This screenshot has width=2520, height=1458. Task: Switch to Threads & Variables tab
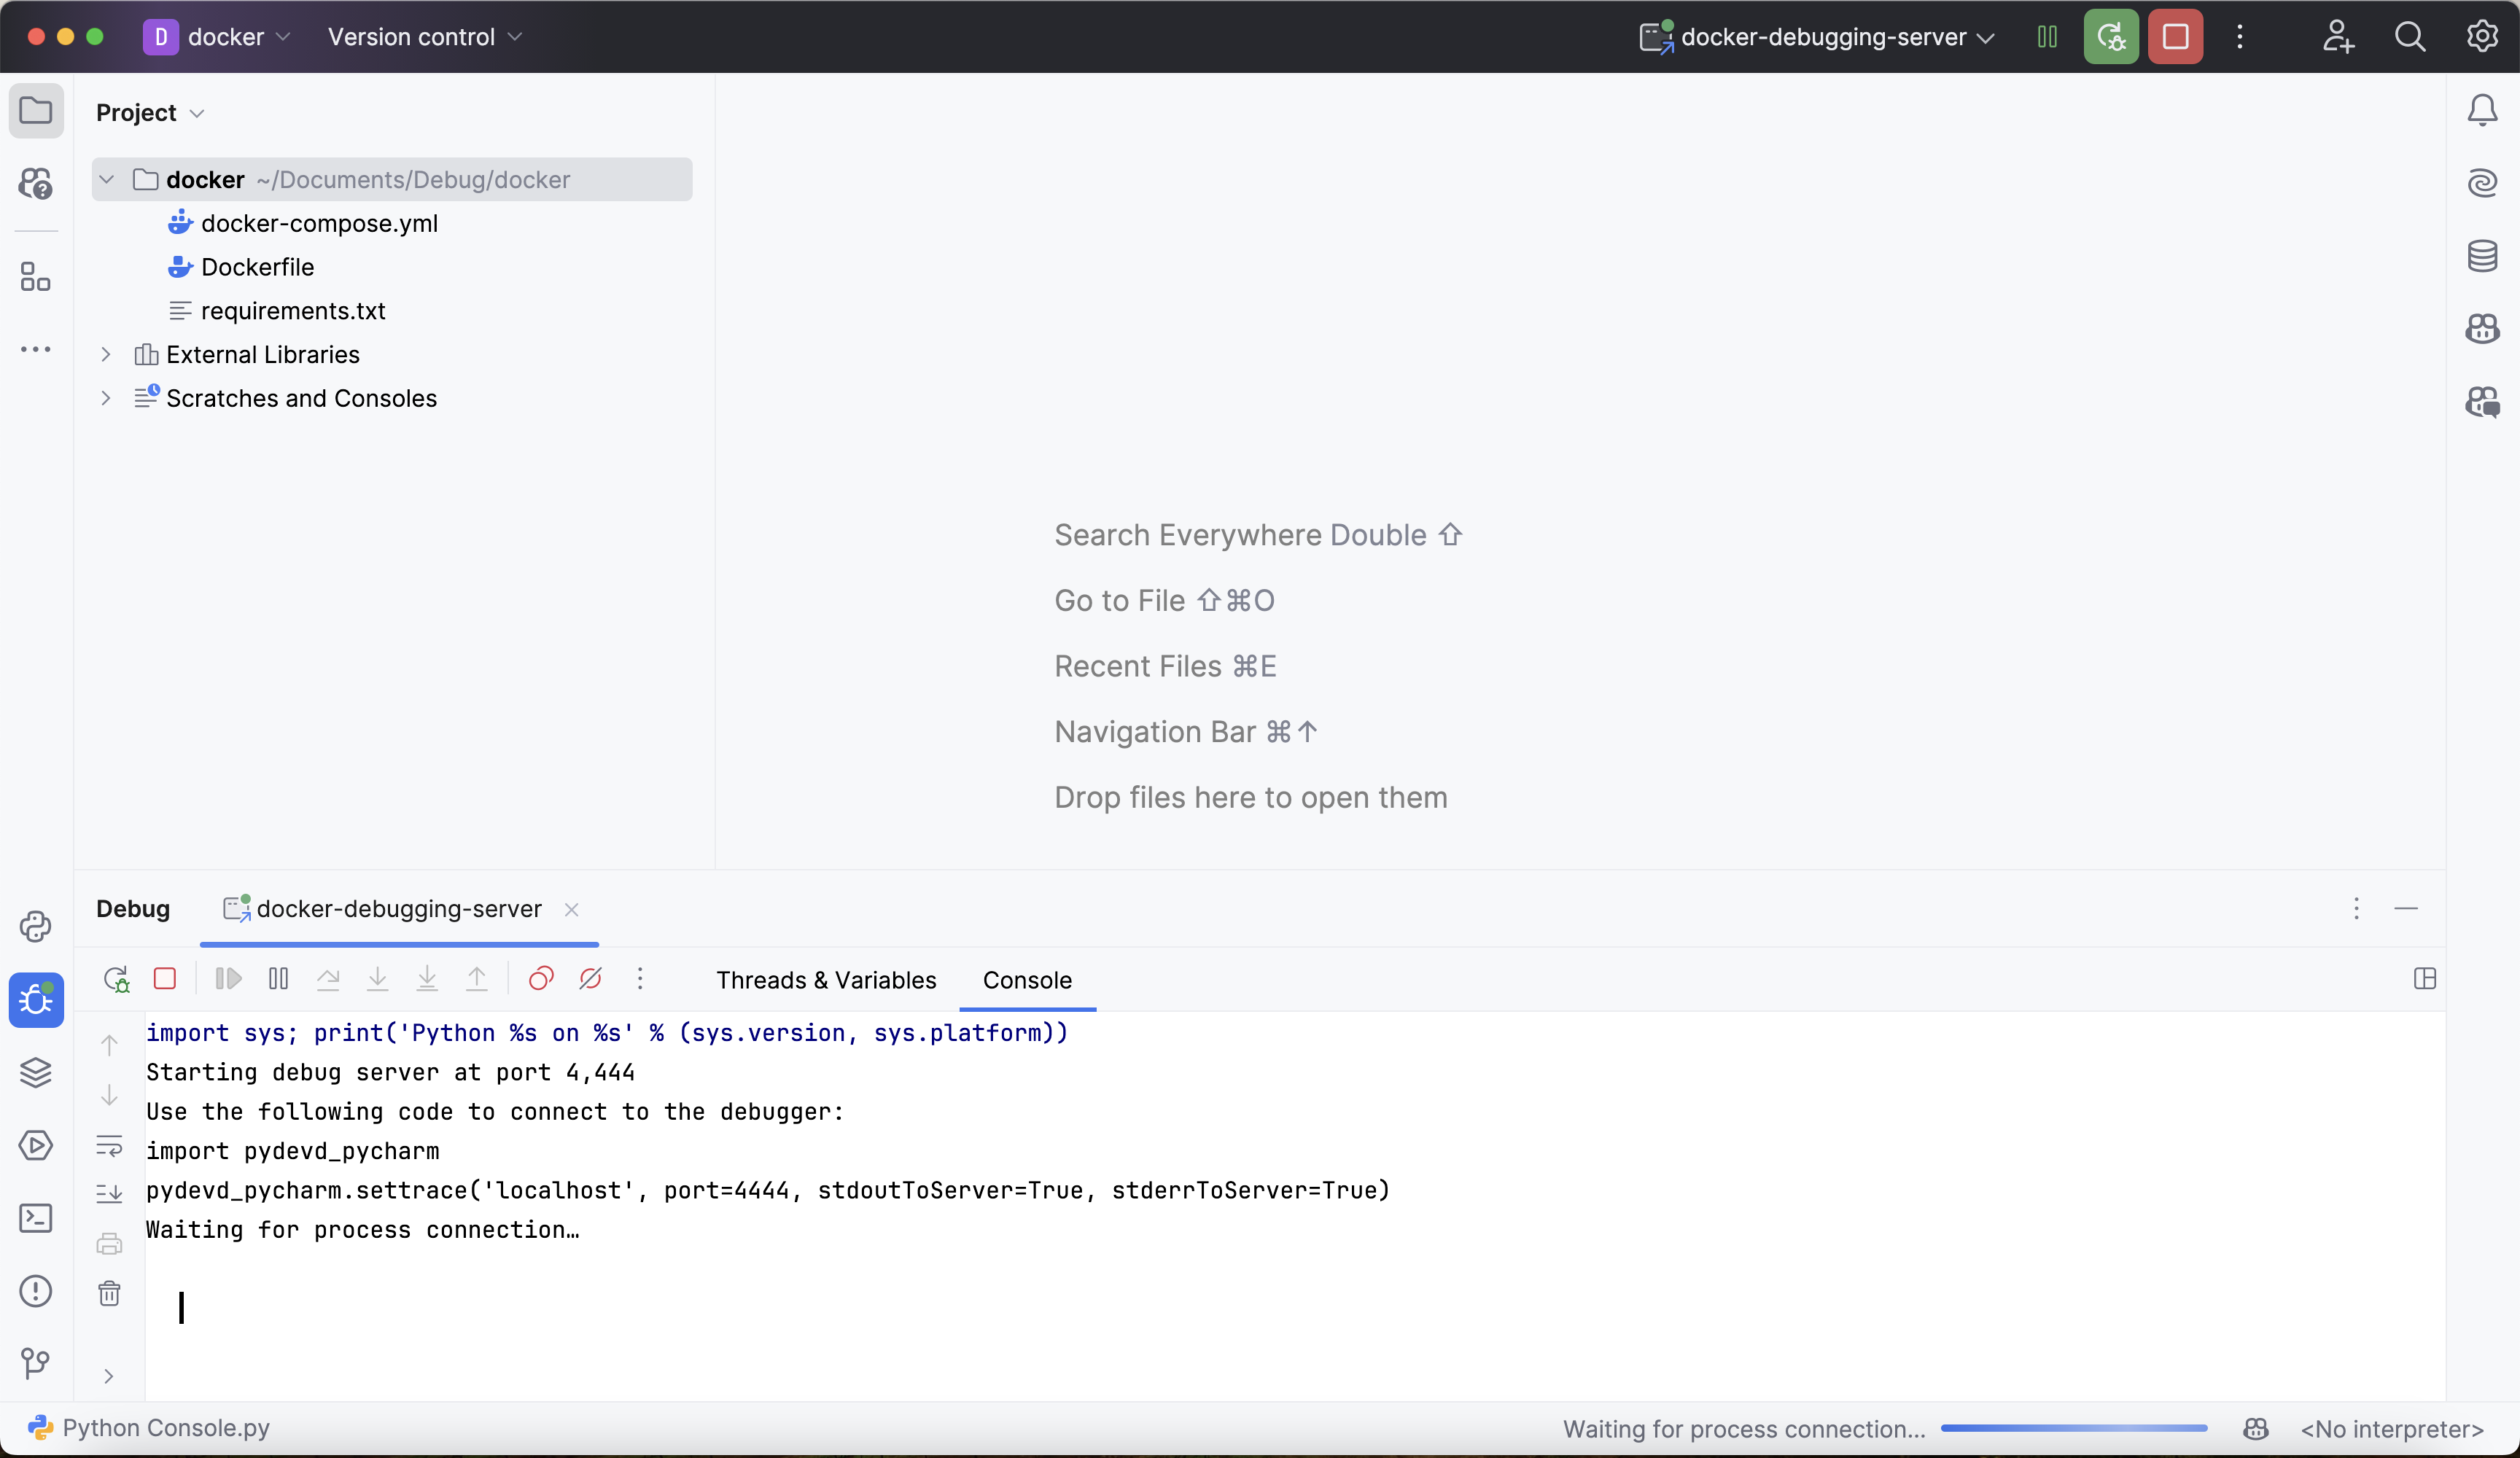click(826, 980)
